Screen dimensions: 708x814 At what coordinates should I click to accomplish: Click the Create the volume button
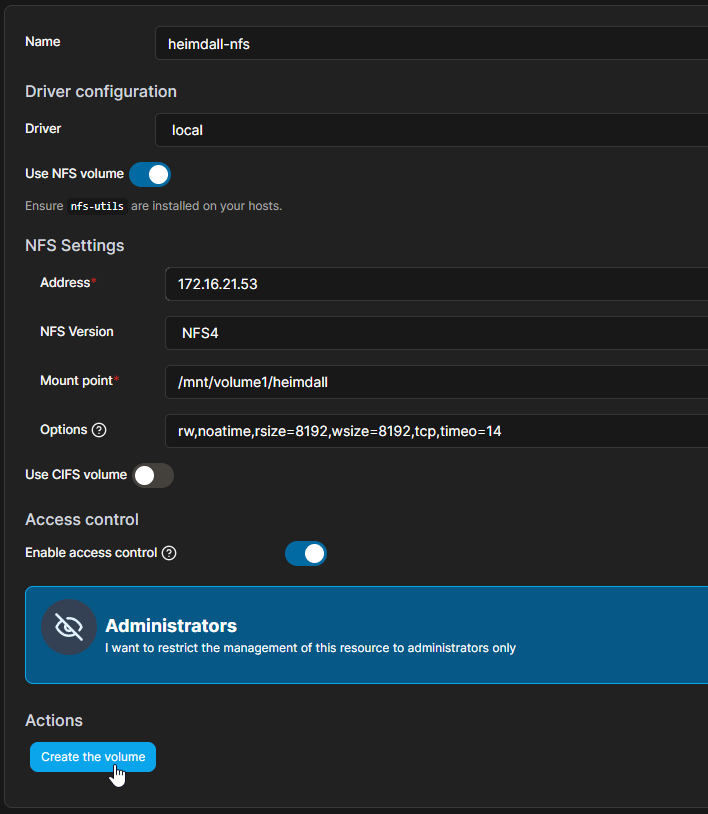[x=92, y=757]
